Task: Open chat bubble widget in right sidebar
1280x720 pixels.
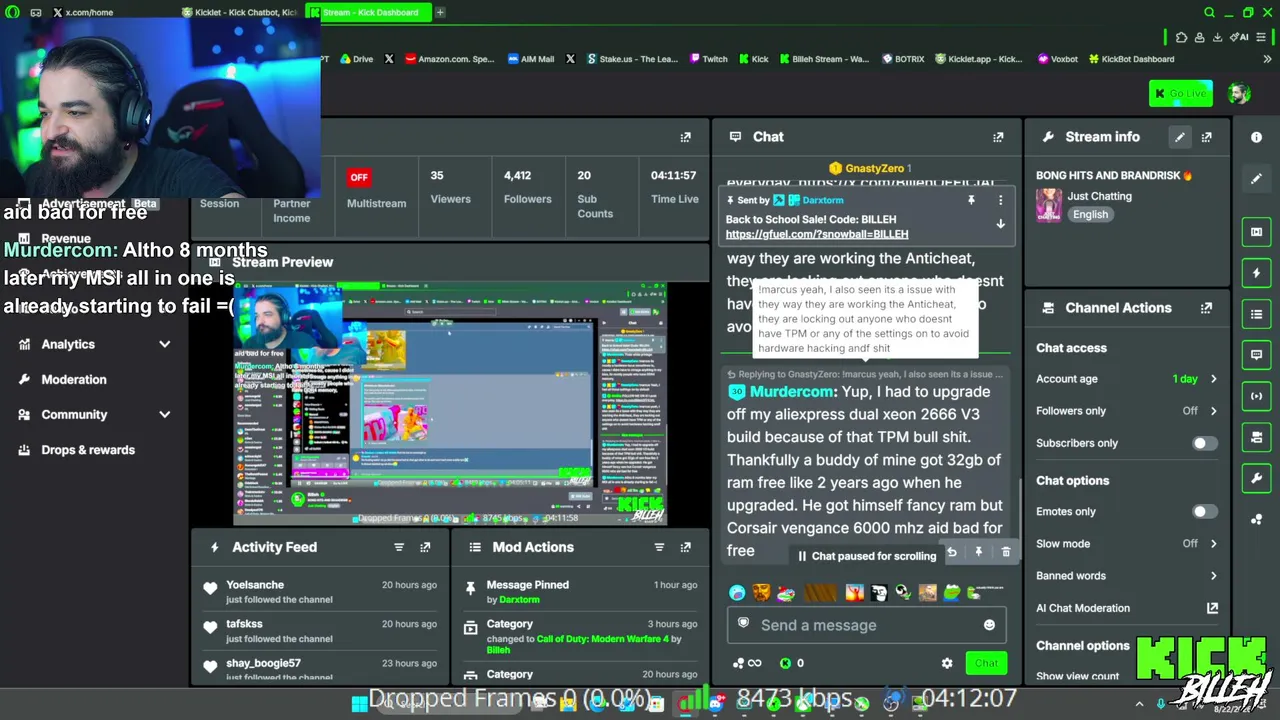Action: (x=1257, y=355)
